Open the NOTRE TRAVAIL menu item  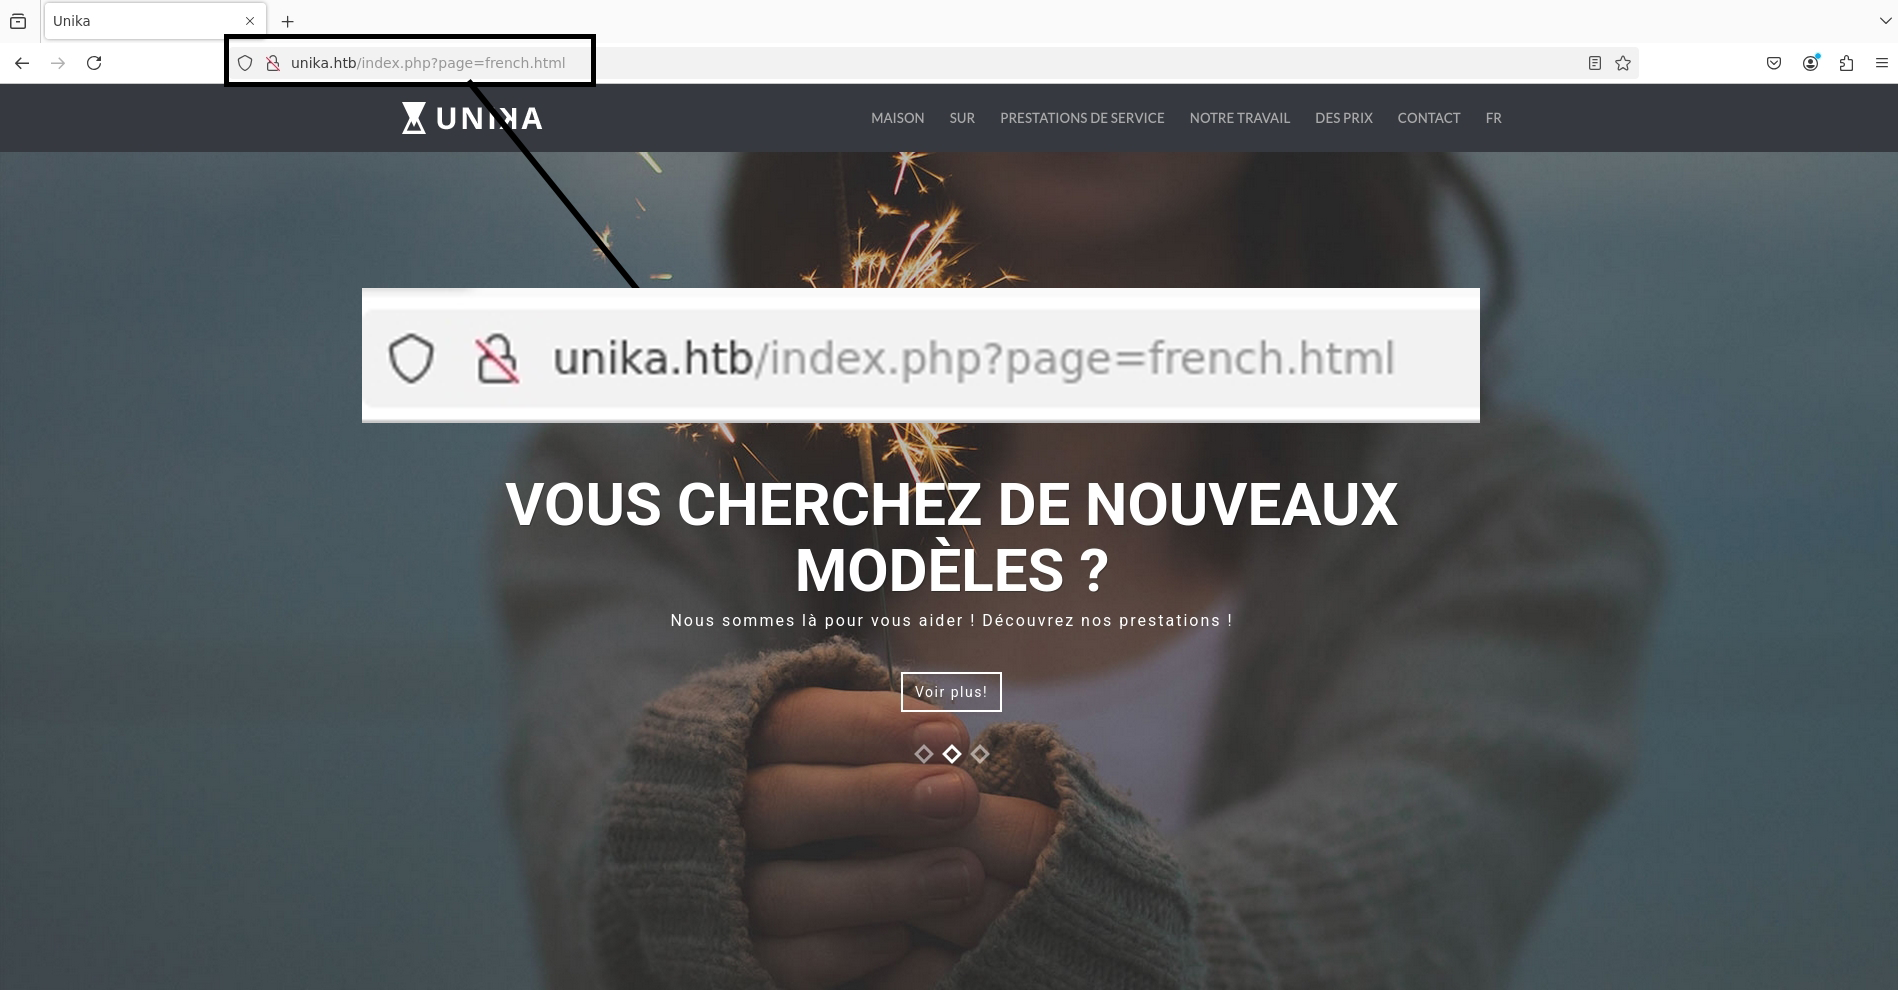(1239, 118)
